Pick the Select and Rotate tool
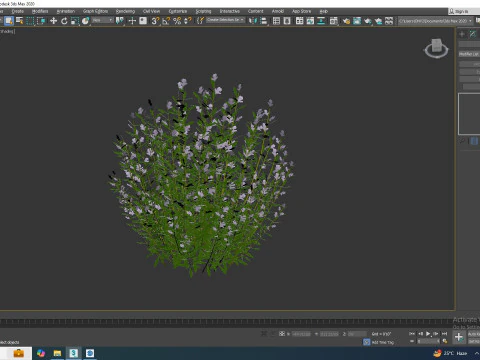This screenshot has height=360, width=480. tap(64, 21)
